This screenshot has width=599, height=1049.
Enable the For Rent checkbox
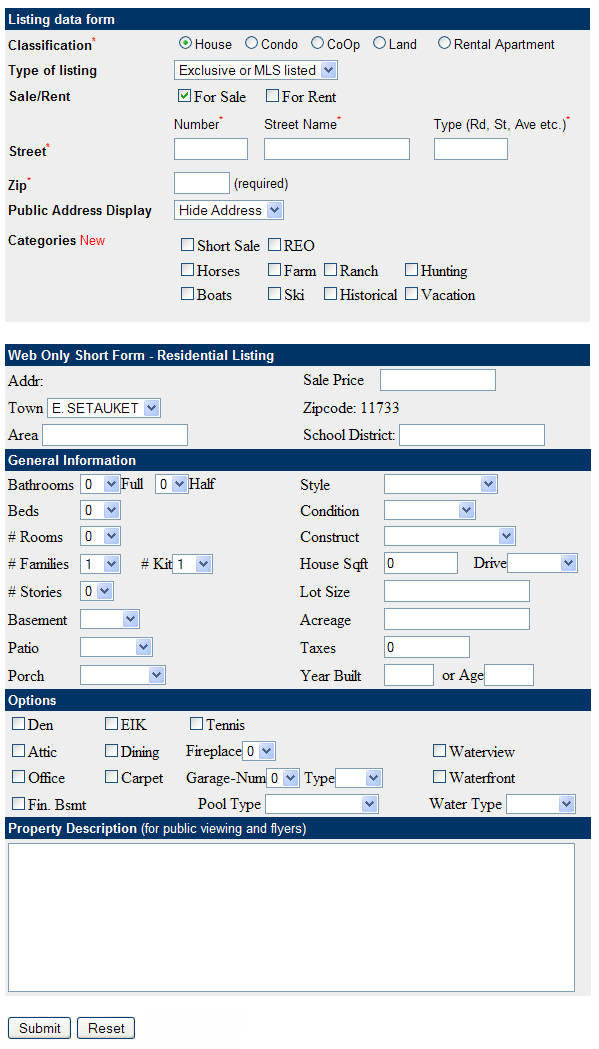[x=272, y=96]
